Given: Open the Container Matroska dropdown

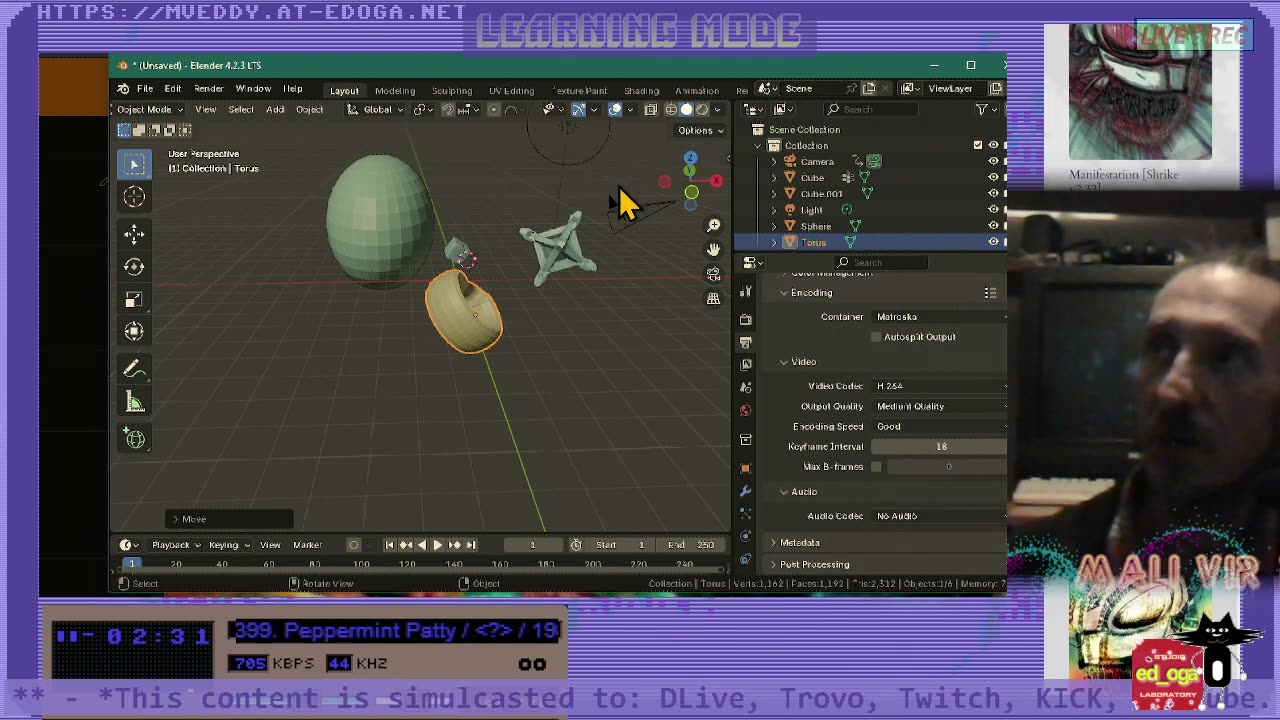Looking at the screenshot, I should click(x=940, y=317).
